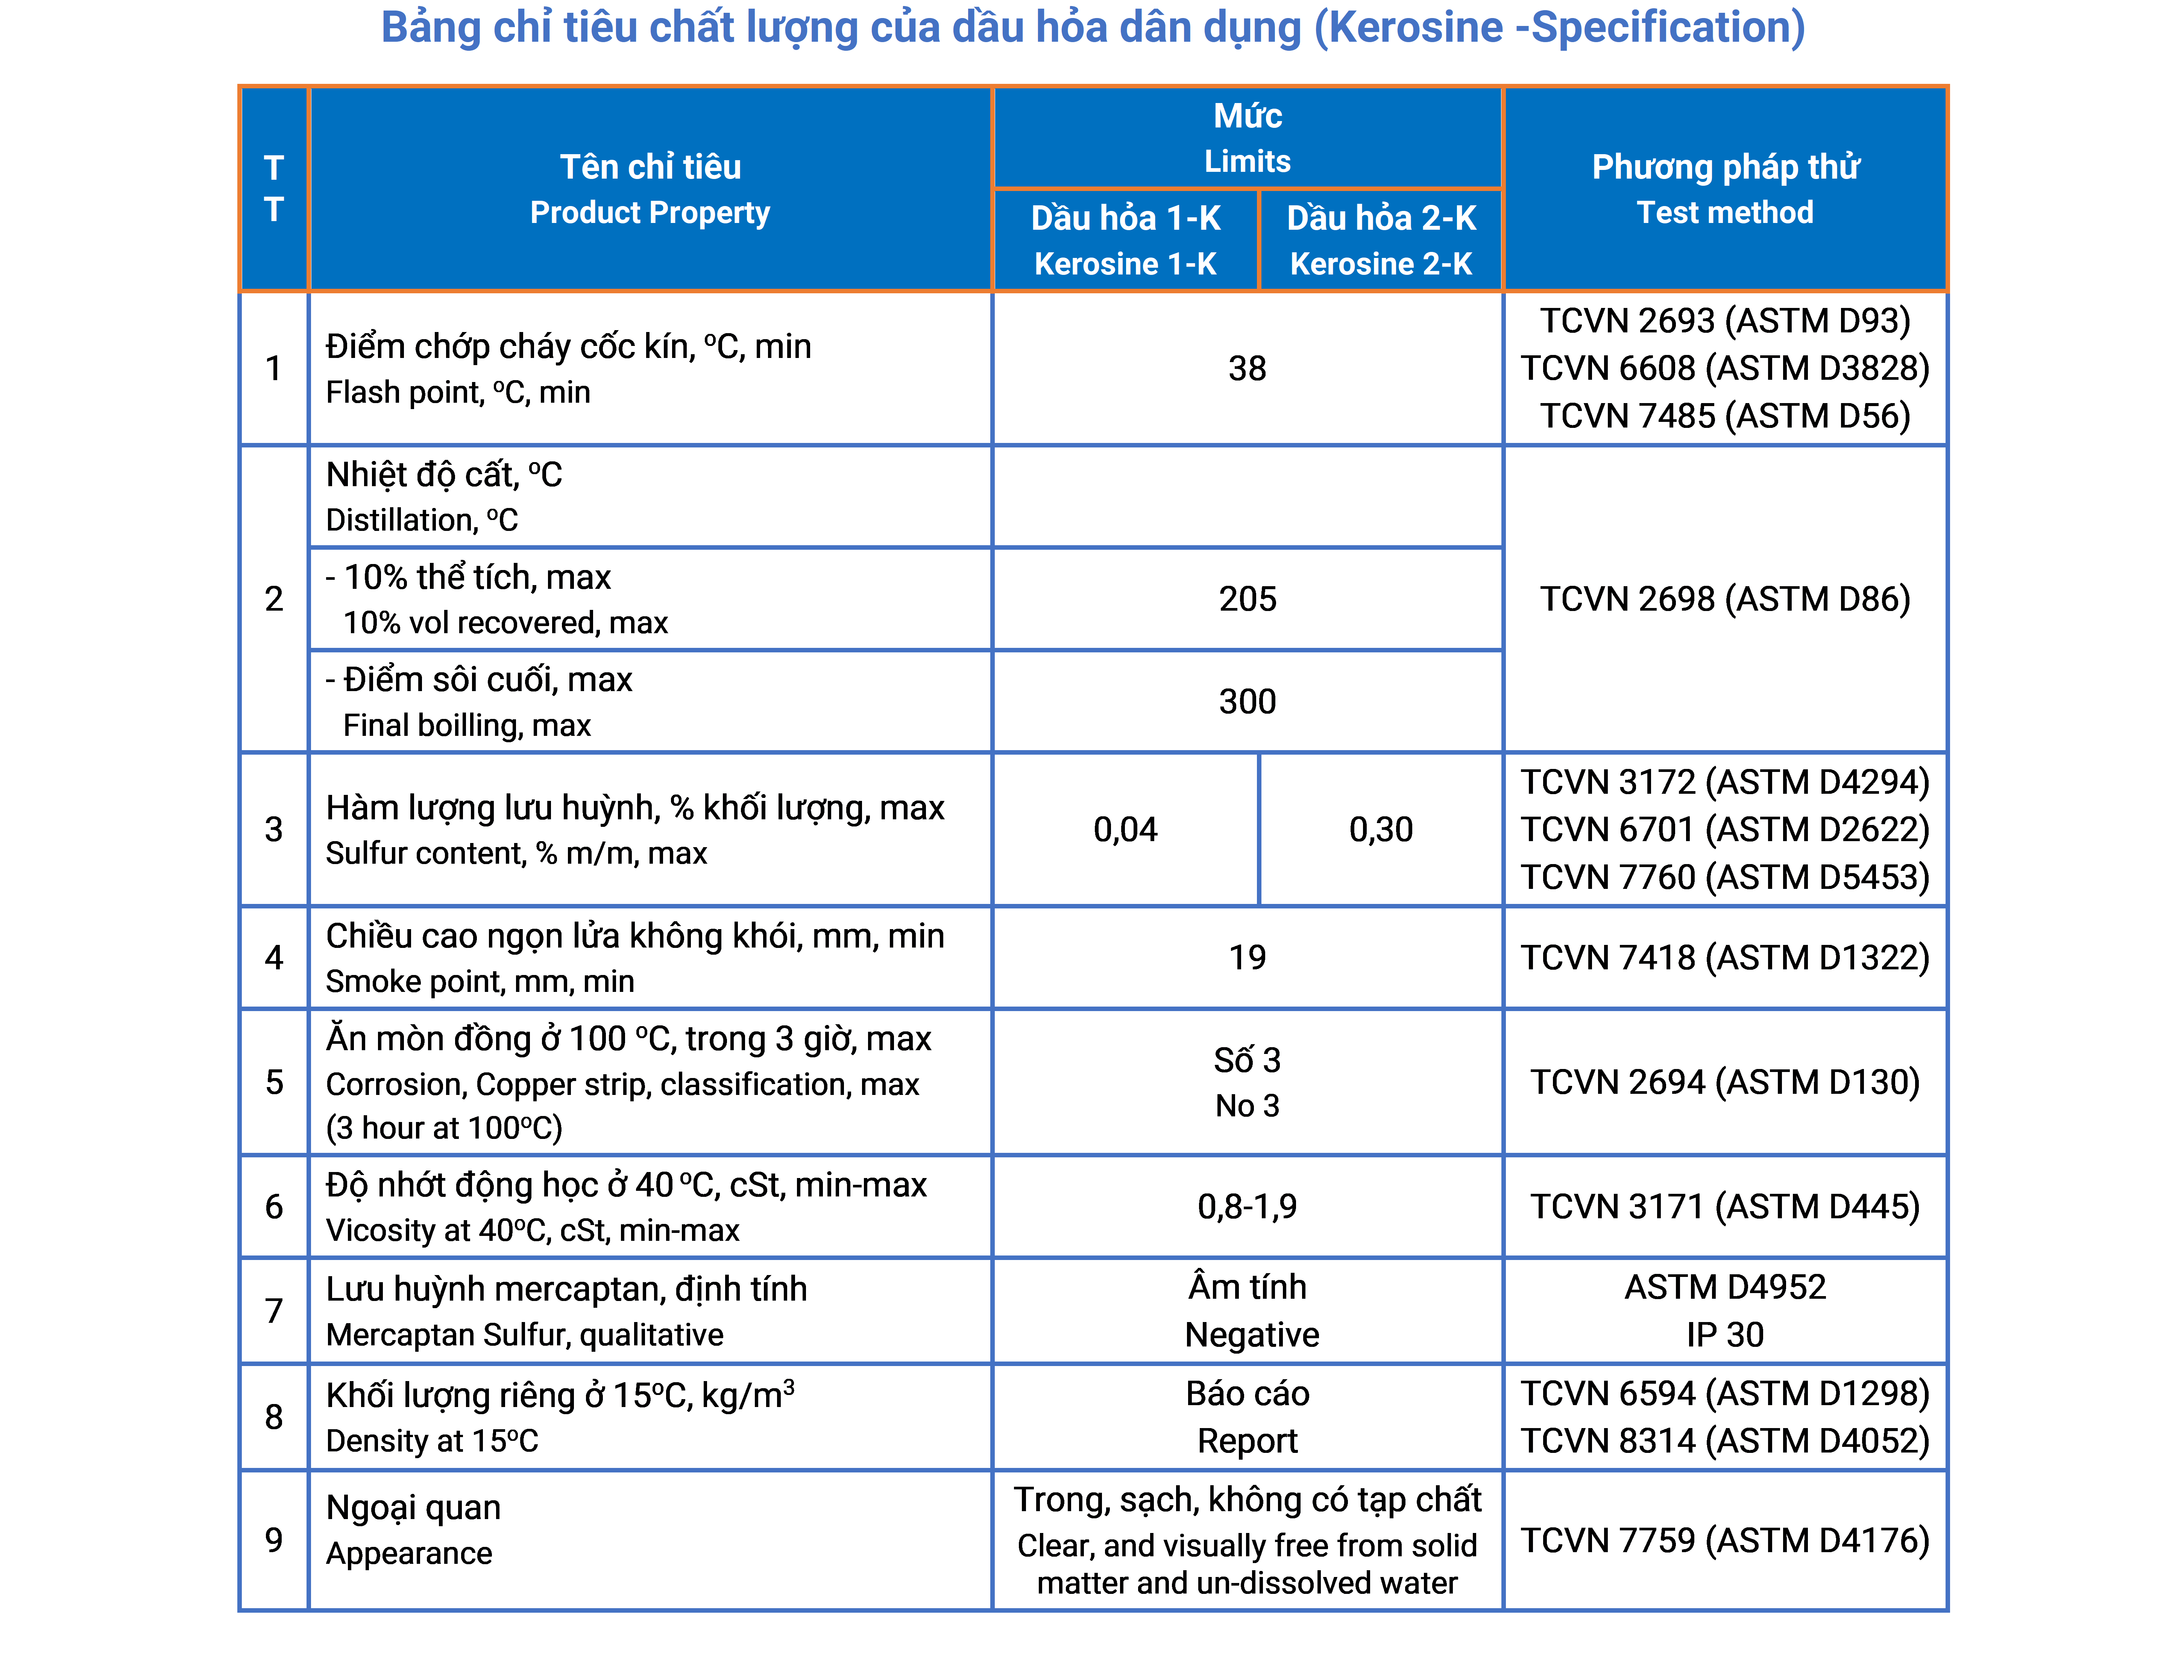Select 'Hàm lượng lưu huỳnh' property cell
Screen dimensions: 2184x1680
650,830
